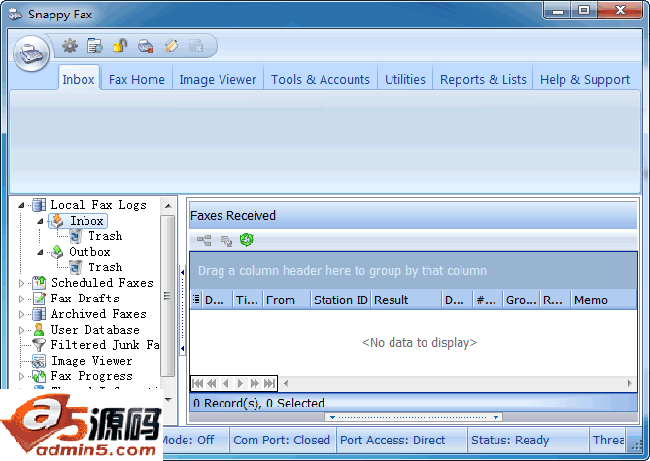Sort by the Result column header
Viewport: 650px width, 461px height.
tap(406, 300)
